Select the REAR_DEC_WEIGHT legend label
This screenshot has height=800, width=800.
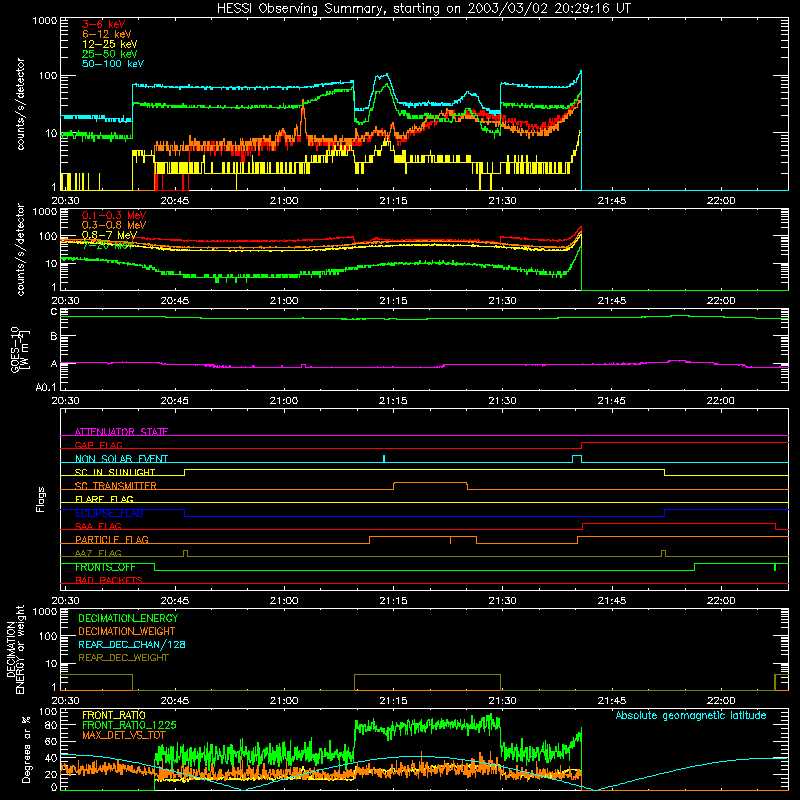[123, 658]
